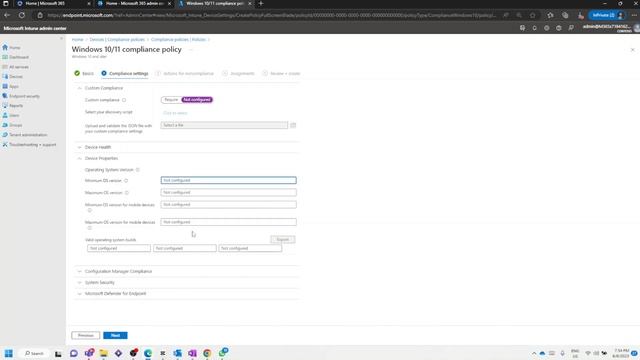Open Tenant administration in the sidebar
640x360 pixels.
[x=25, y=135]
